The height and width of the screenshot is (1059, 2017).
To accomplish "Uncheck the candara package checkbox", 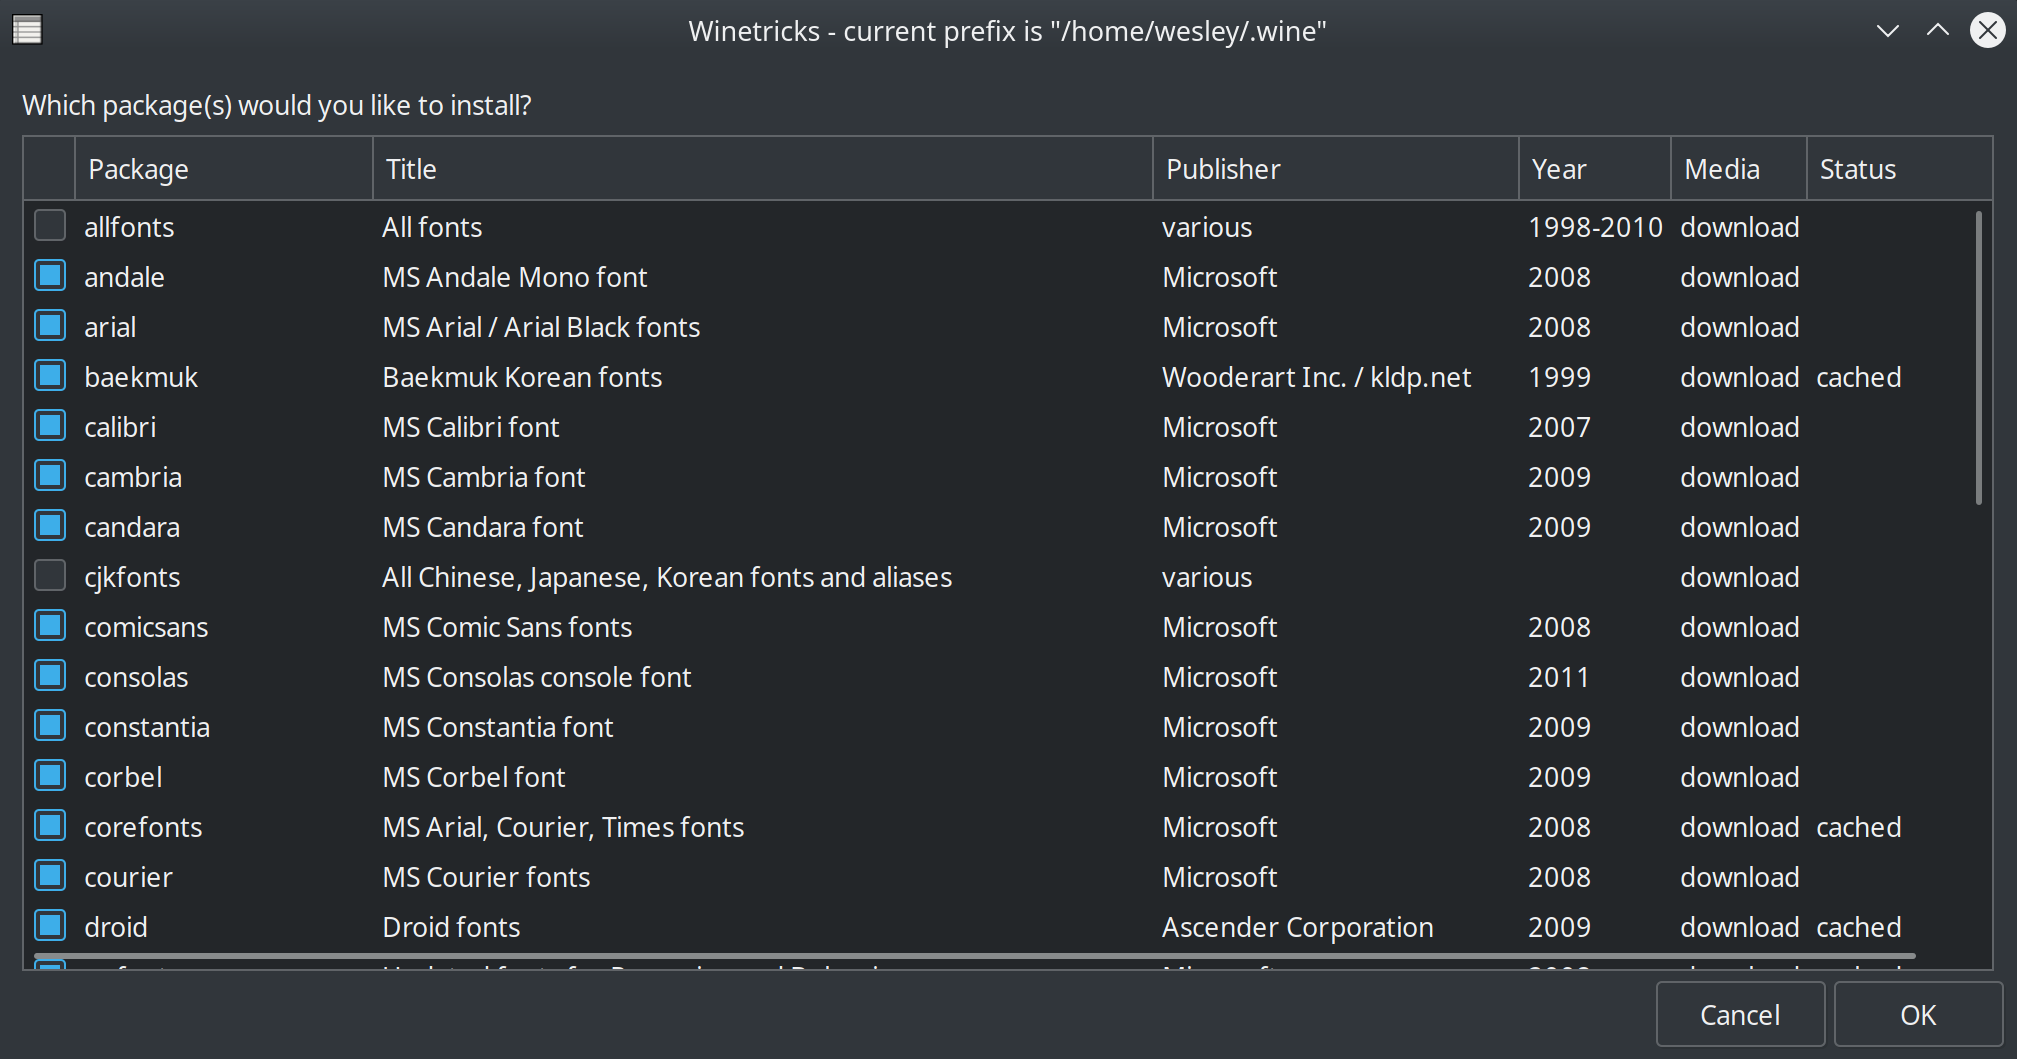I will pos(50,526).
